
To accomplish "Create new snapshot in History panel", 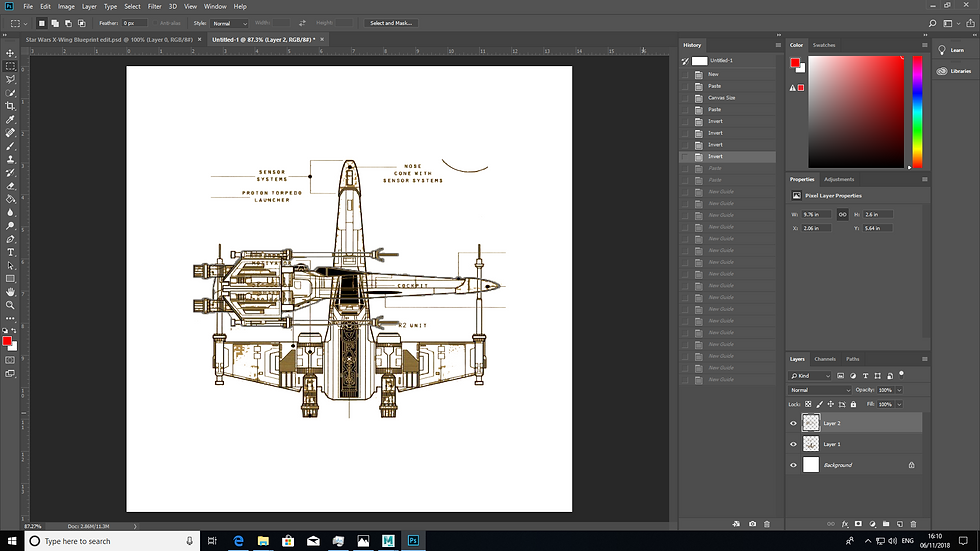I will point(752,524).
